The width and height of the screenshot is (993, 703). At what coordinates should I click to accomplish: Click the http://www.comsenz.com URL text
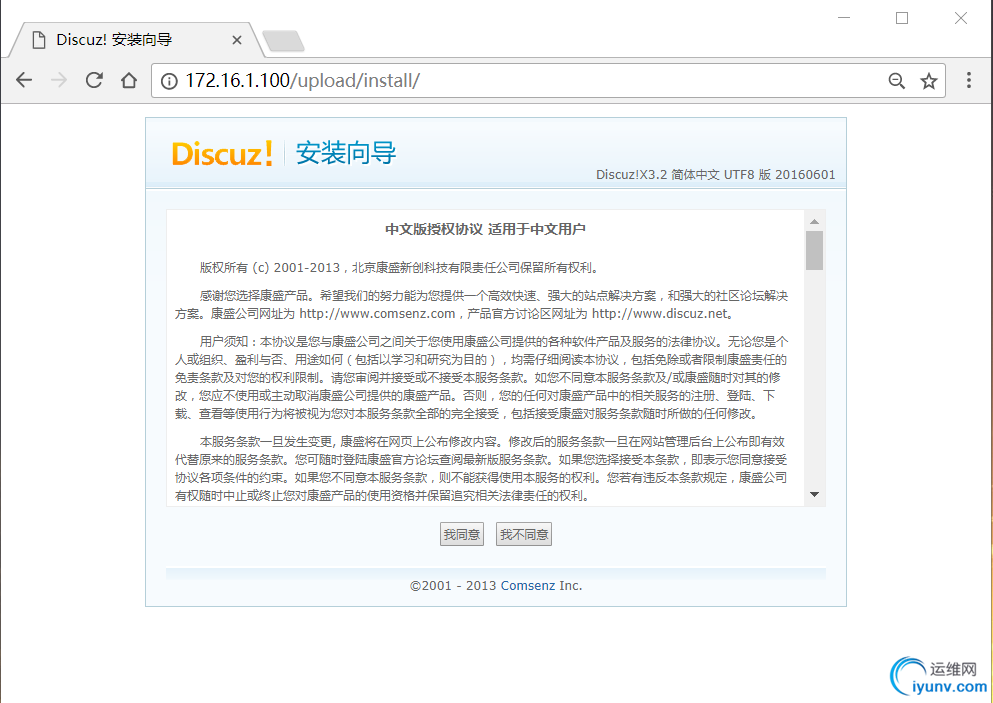[377, 314]
